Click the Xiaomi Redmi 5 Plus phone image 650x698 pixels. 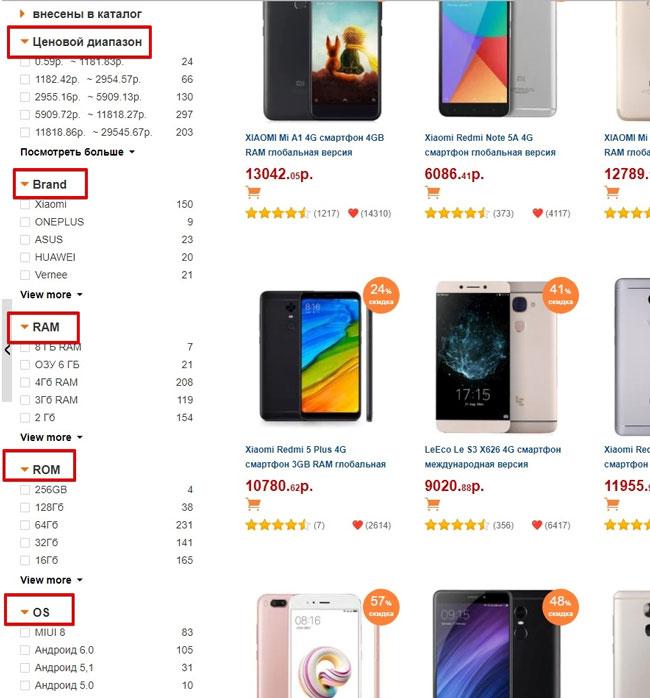click(314, 355)
